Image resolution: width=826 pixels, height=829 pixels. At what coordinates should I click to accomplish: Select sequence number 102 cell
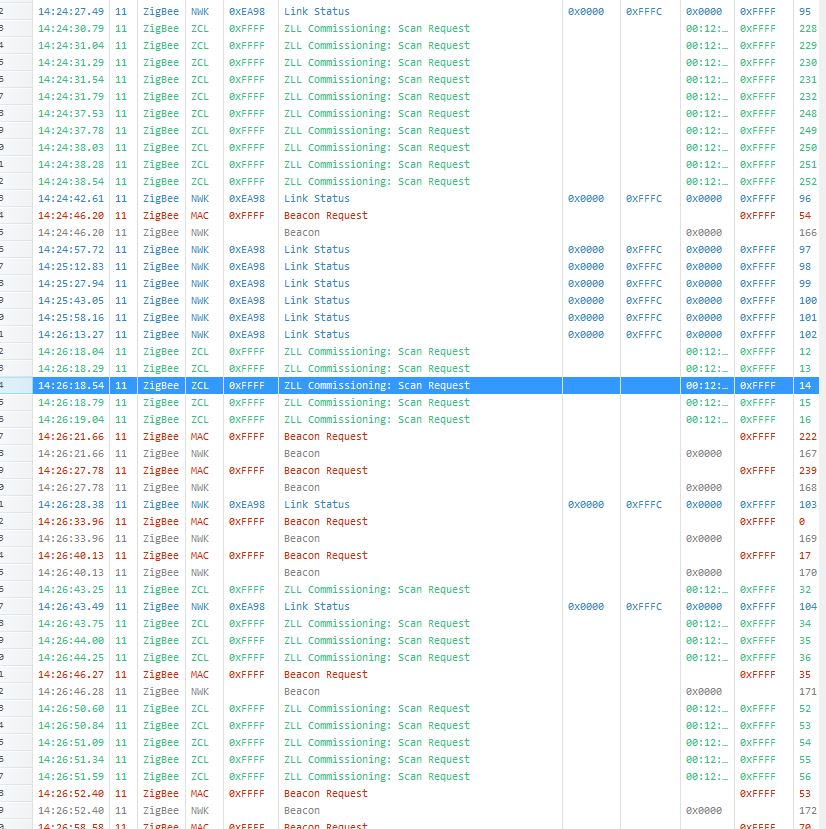[x=807, y=334]
